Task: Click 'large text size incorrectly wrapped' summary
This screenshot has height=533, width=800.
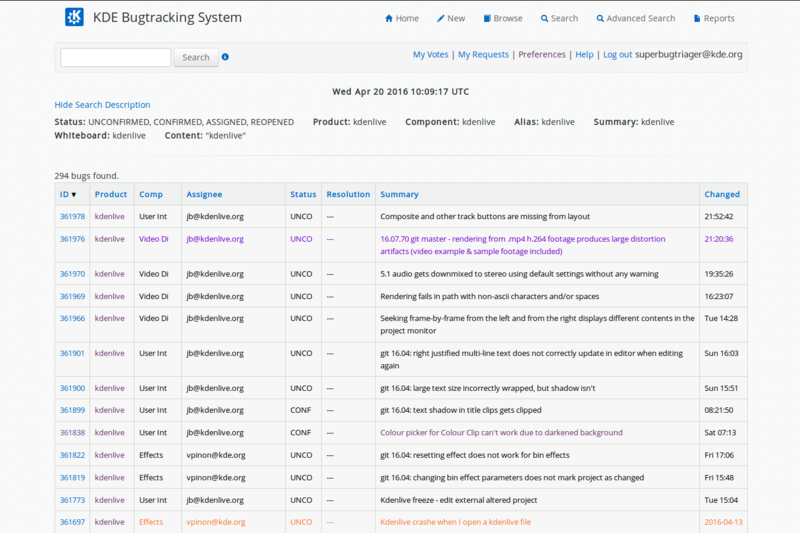Action: tap(488, 388)
